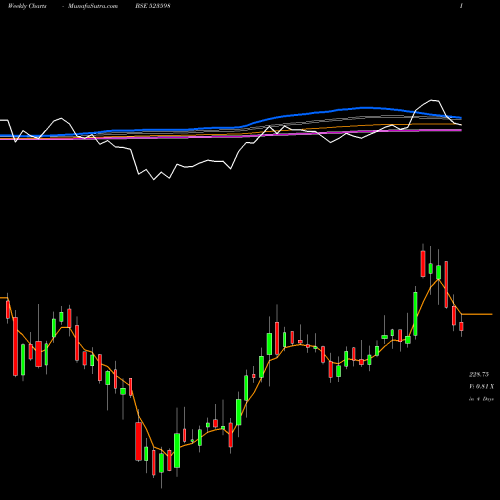Click the 'Weekly Charts' title text
Image resolution: width=500 pixels, height=500 pixels.
point(27,6)
